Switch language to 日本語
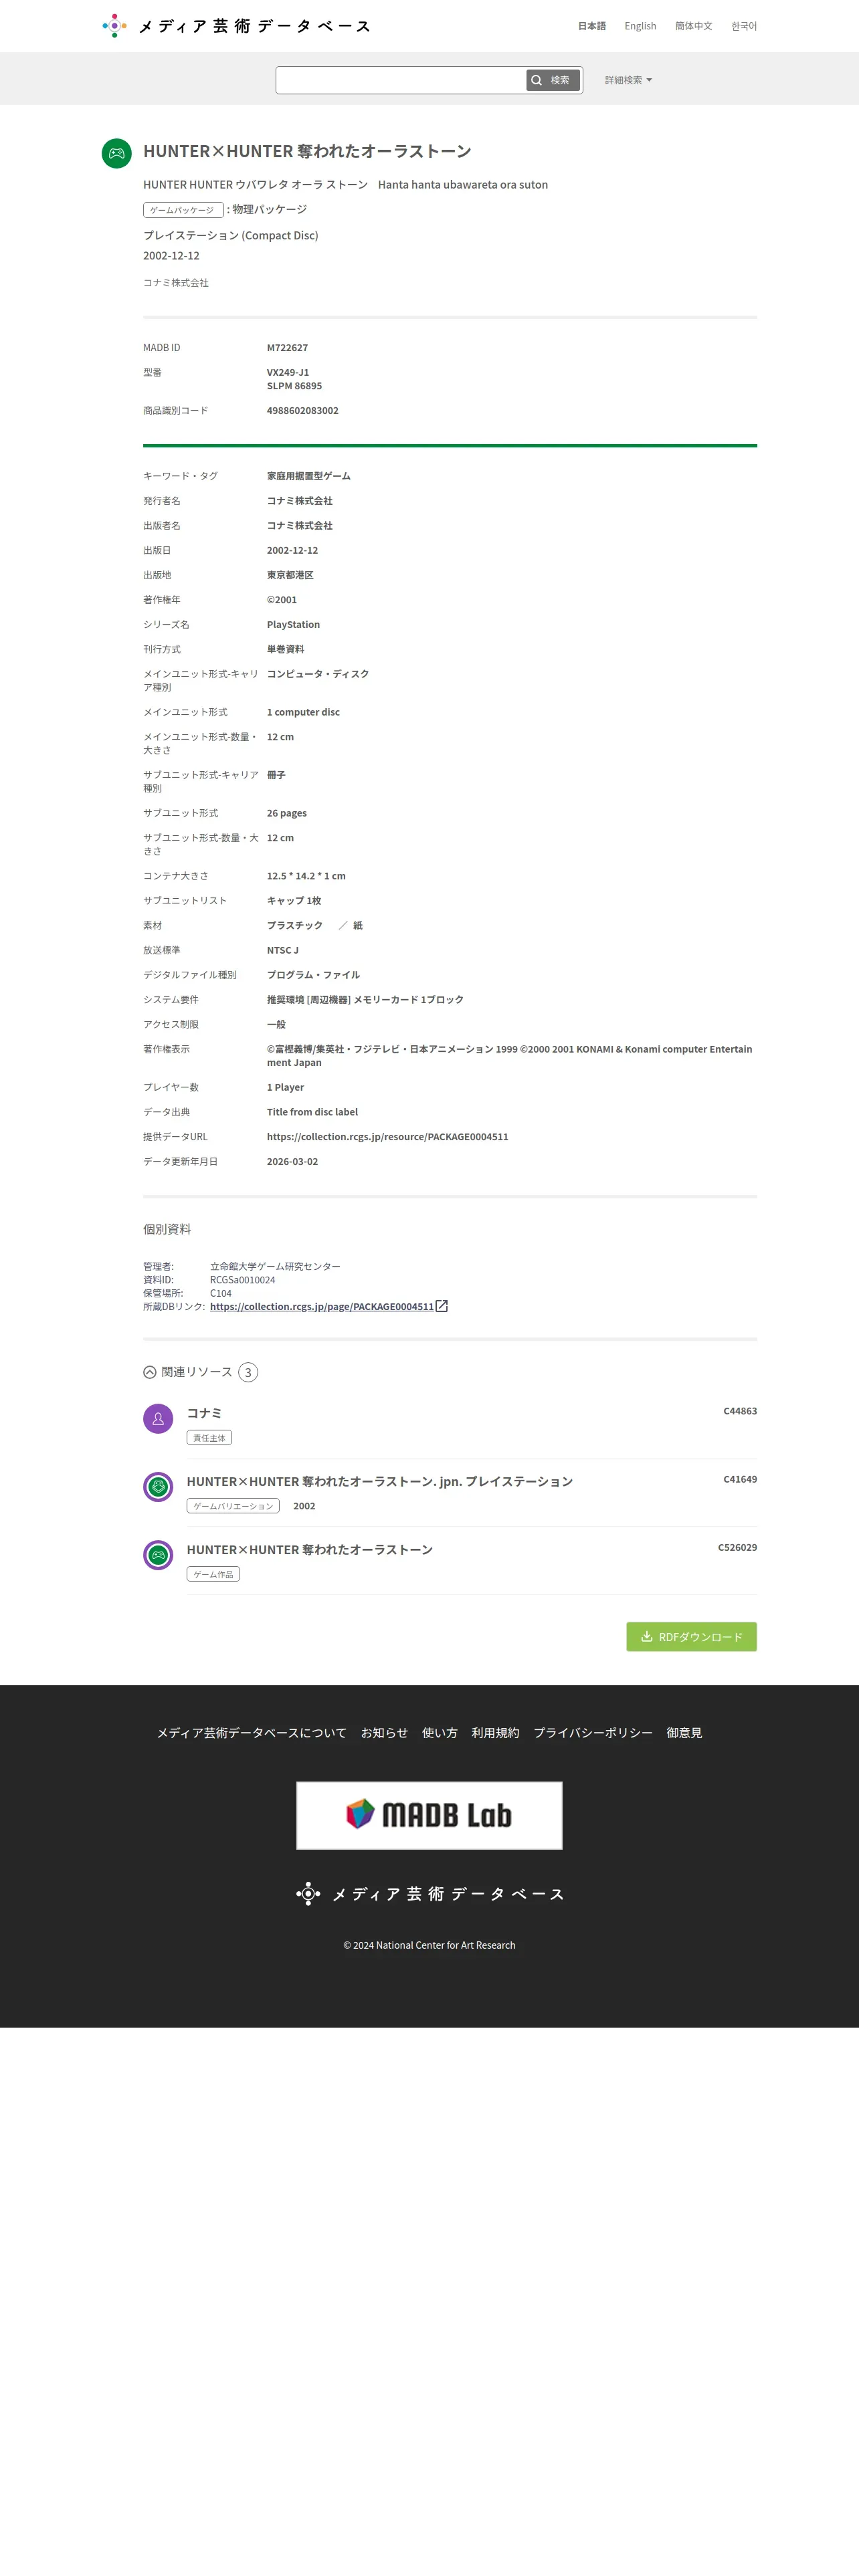Viewport: 859px width, 2576px height. pyautogui.click(x=592, y=26)
